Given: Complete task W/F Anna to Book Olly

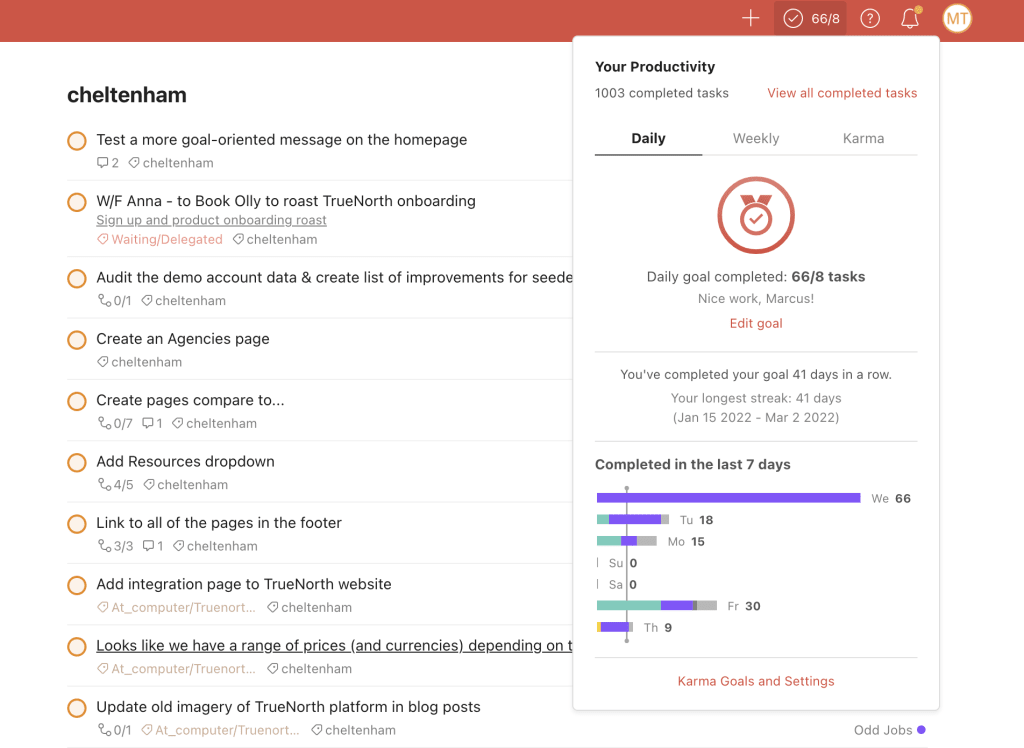Looking at the screenshot, I should point(77,202).
